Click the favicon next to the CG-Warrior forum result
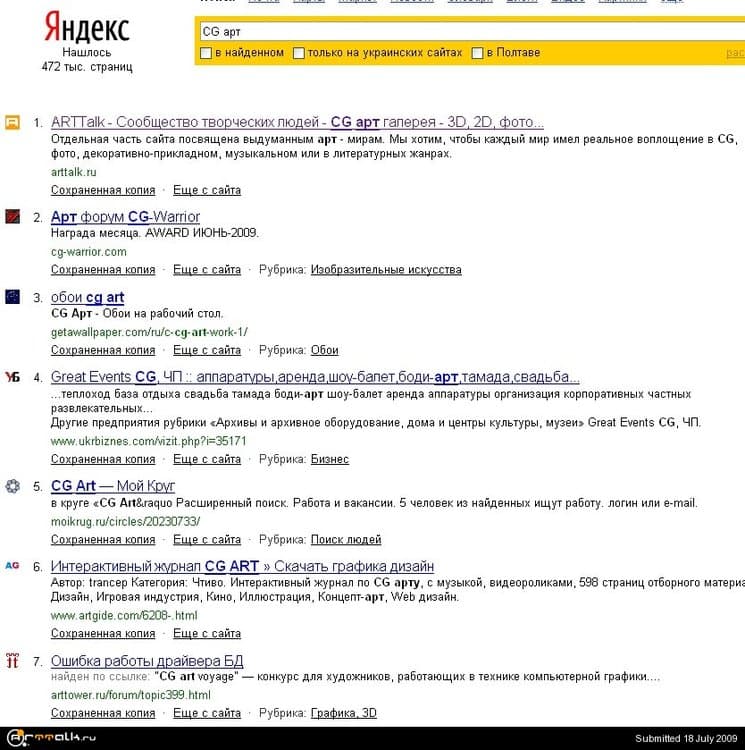Image resolution: width=745 pixels, height=750 pixels. coord(12,216)
